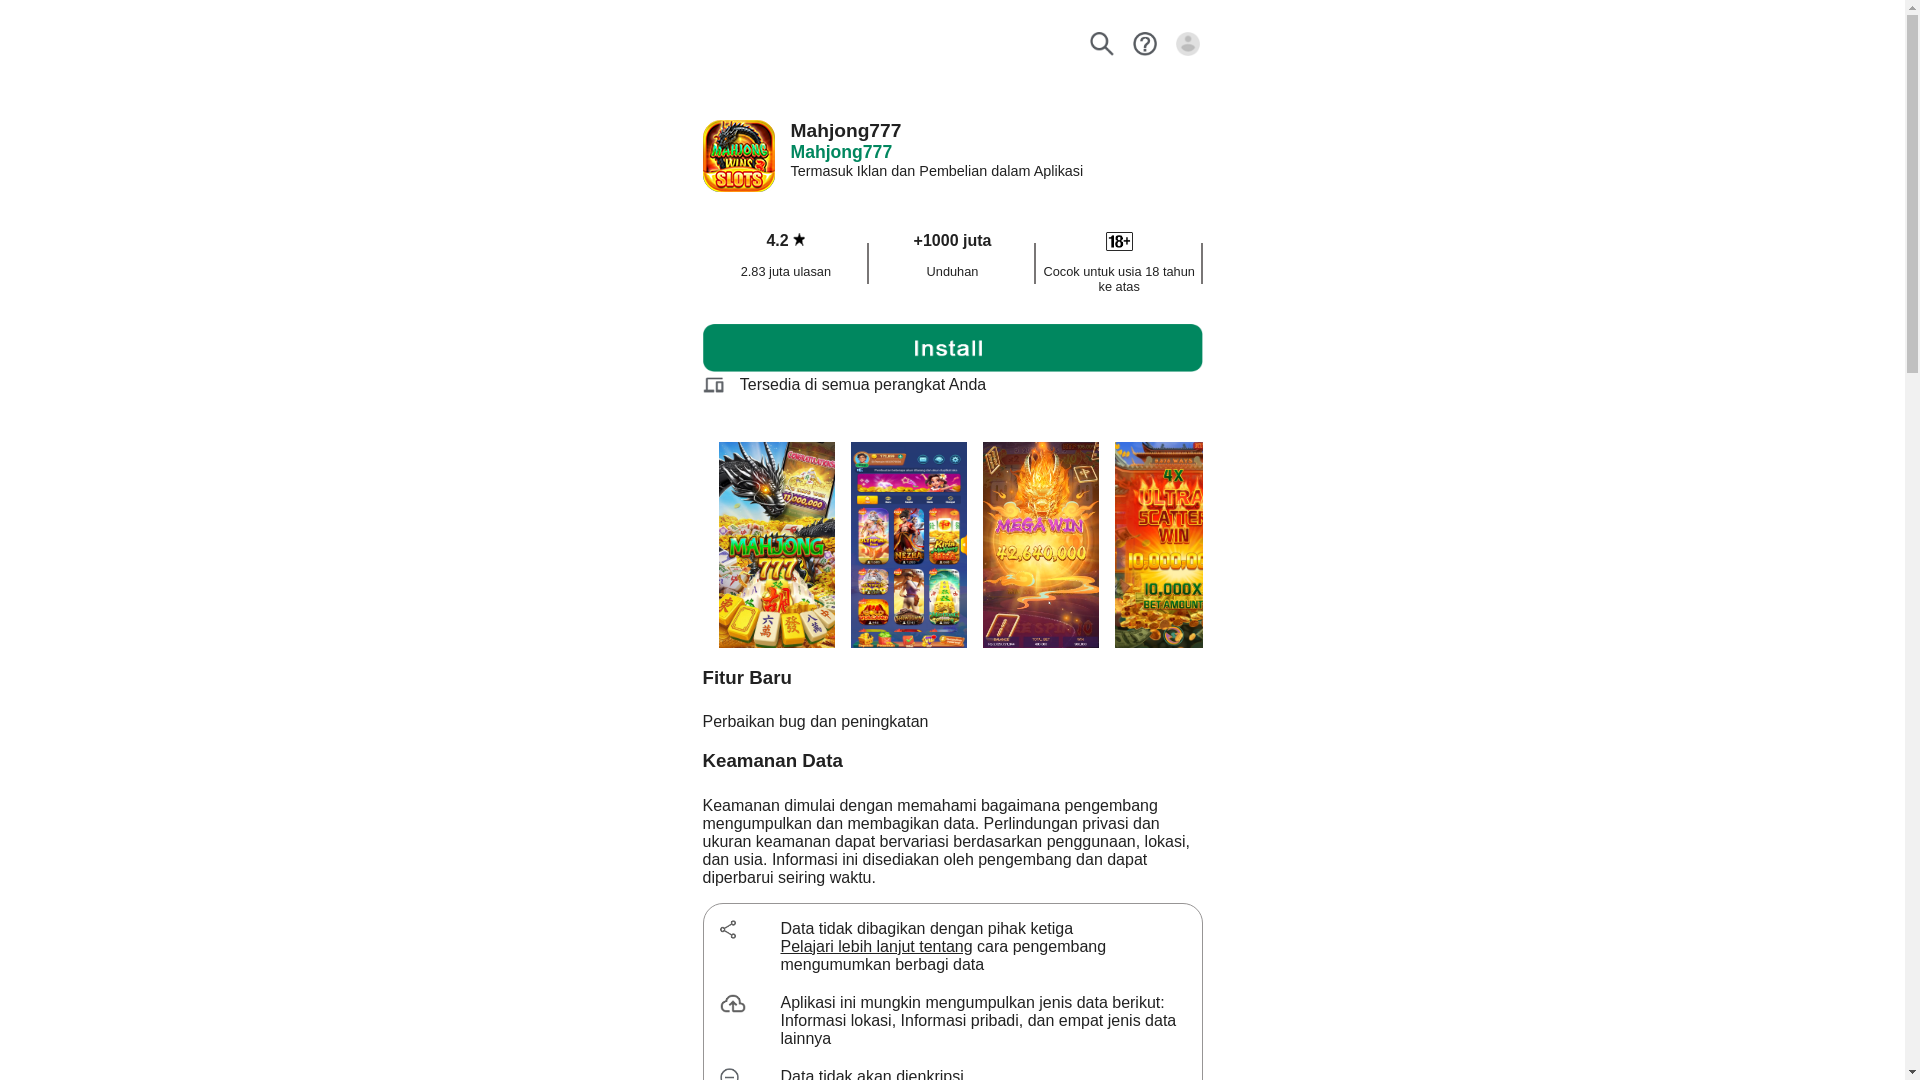Screen dimensions: 1920x1080
Task: Click the Fitur Baru section heading
Action: [747, 678]
